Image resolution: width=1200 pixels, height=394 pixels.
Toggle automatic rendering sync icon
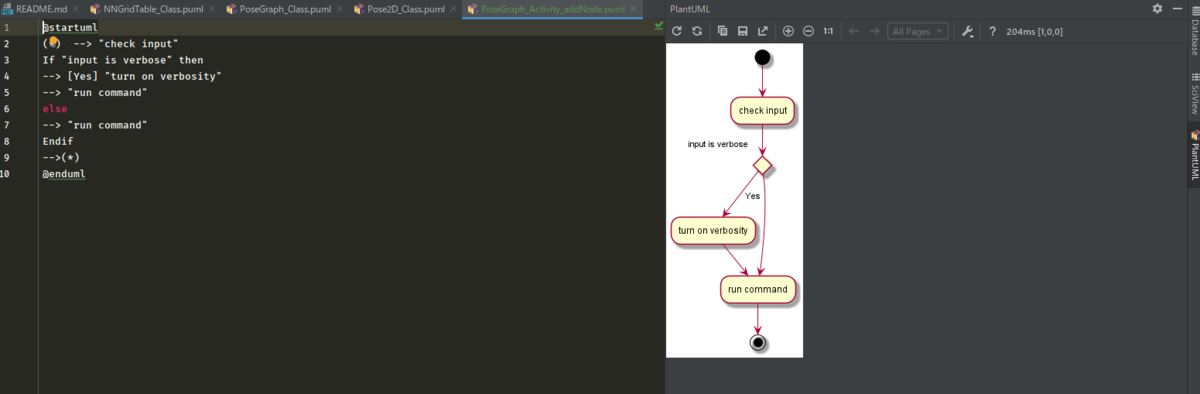(697, 31)
